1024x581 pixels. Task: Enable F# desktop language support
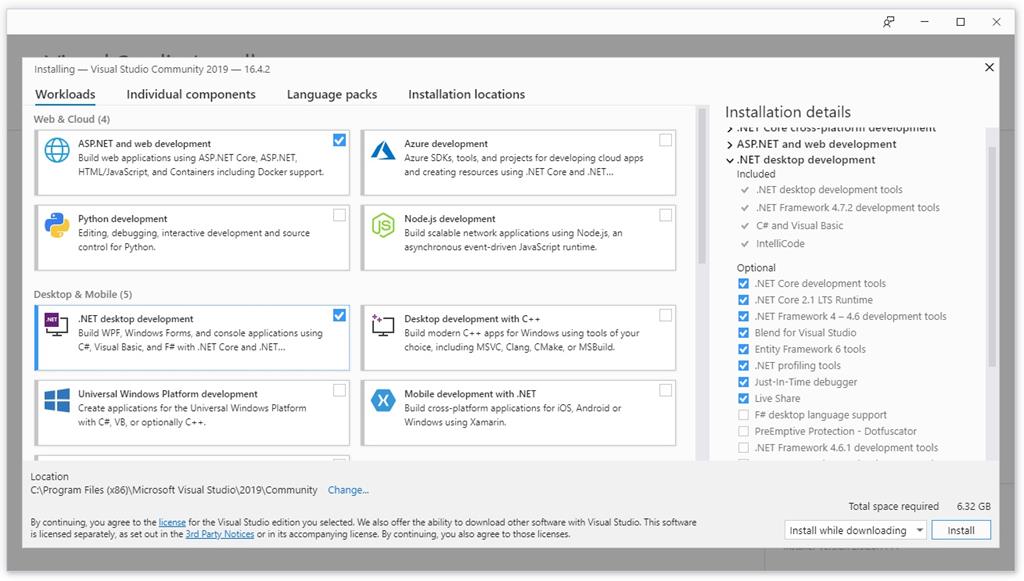743,414
